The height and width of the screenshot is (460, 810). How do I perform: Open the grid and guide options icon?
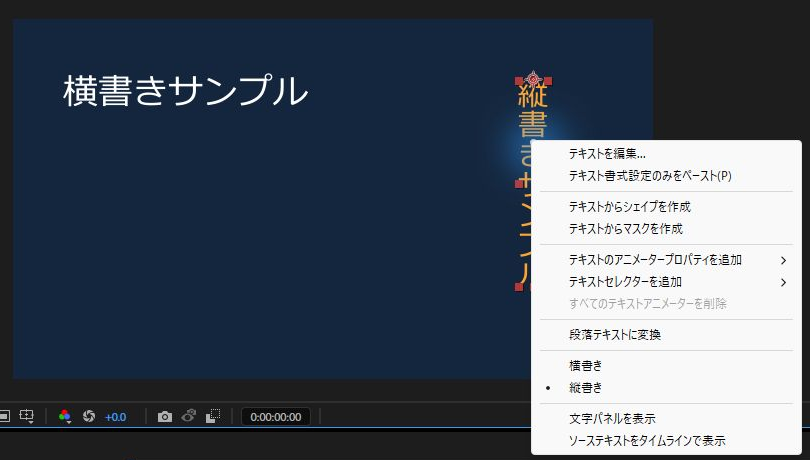pos(26,416)
